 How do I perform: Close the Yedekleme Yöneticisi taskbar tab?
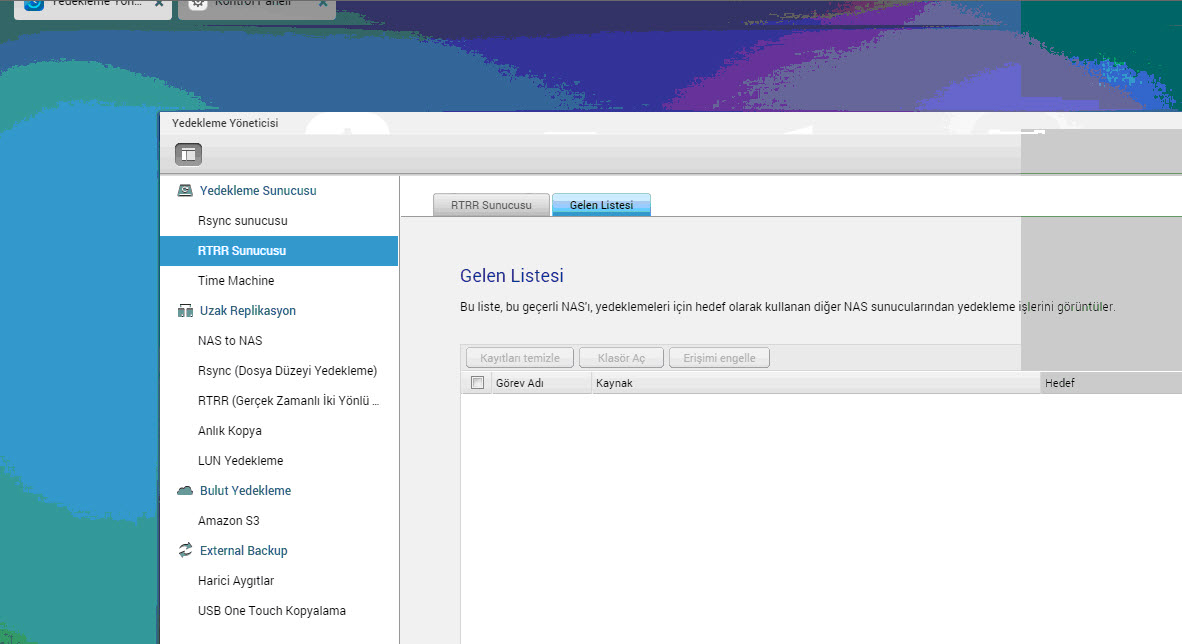[159, 4]
